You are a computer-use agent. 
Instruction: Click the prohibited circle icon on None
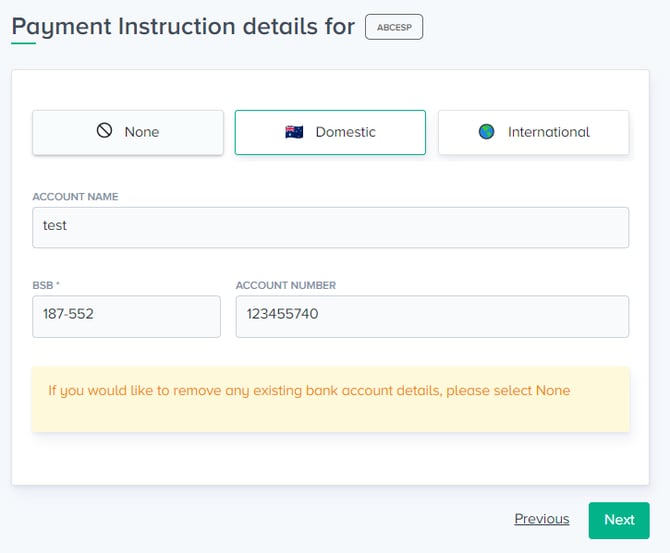click(x=104, y=130)
